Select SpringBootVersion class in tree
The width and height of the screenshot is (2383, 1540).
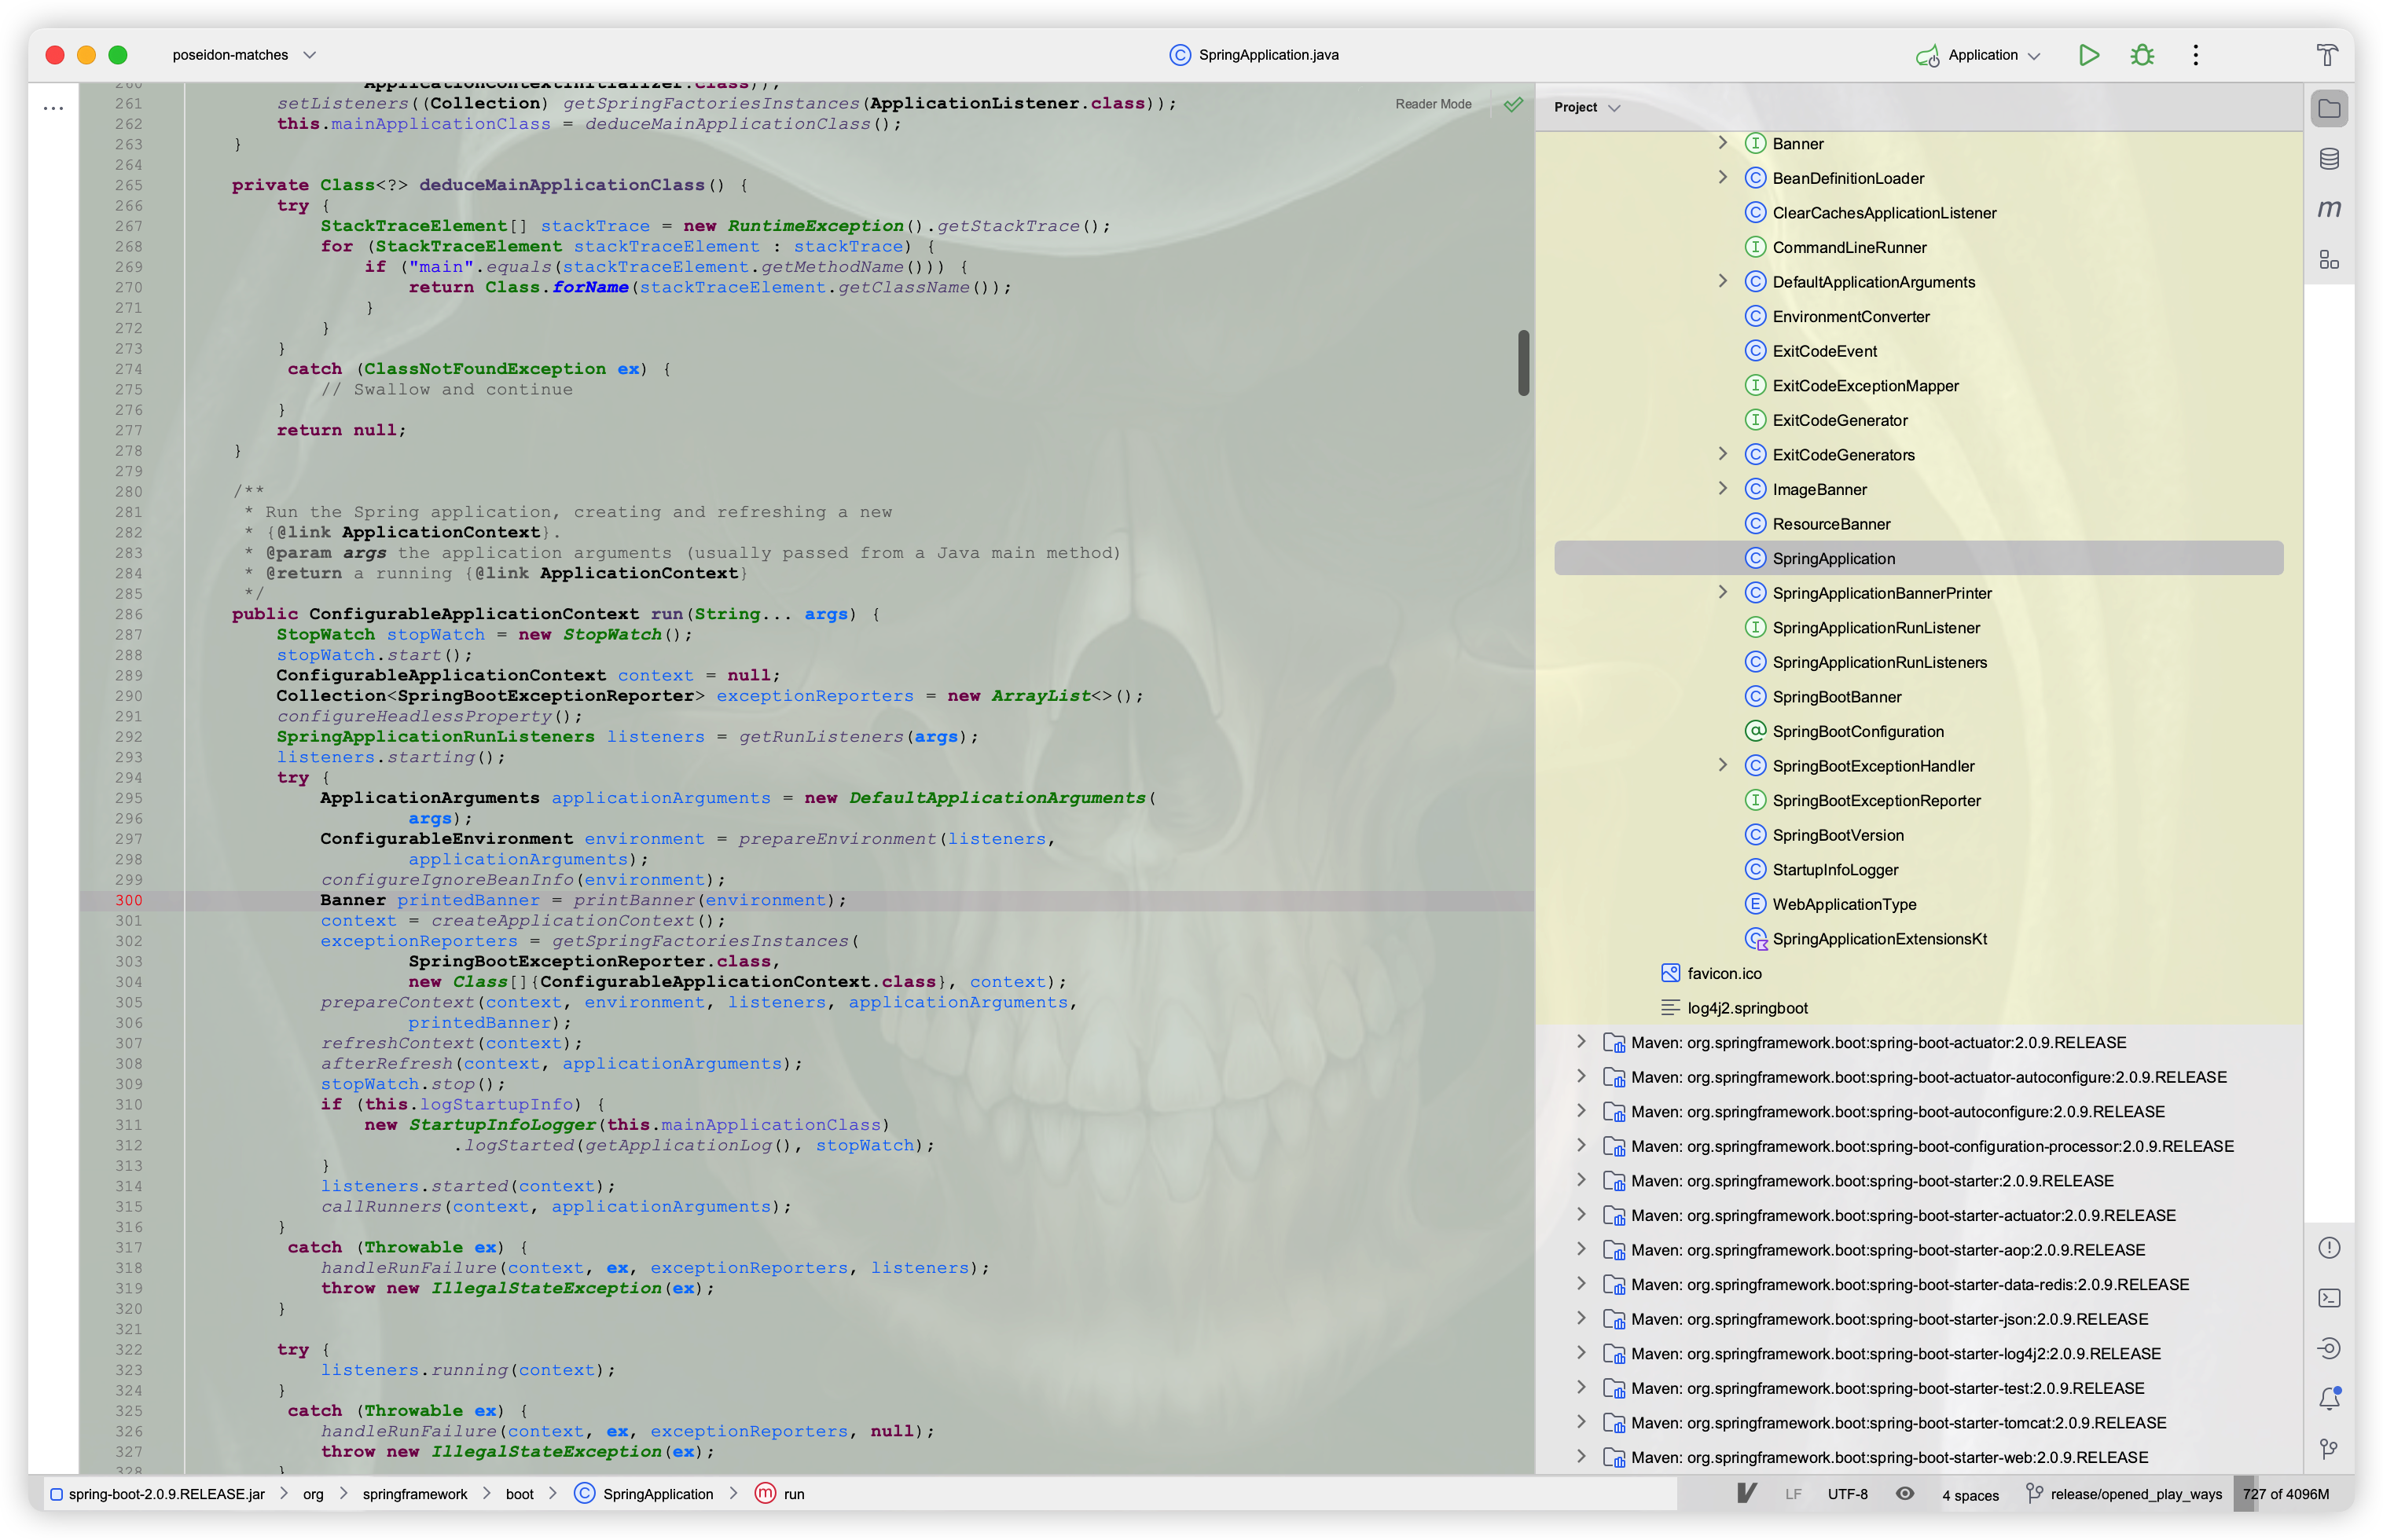point(1837,835)
